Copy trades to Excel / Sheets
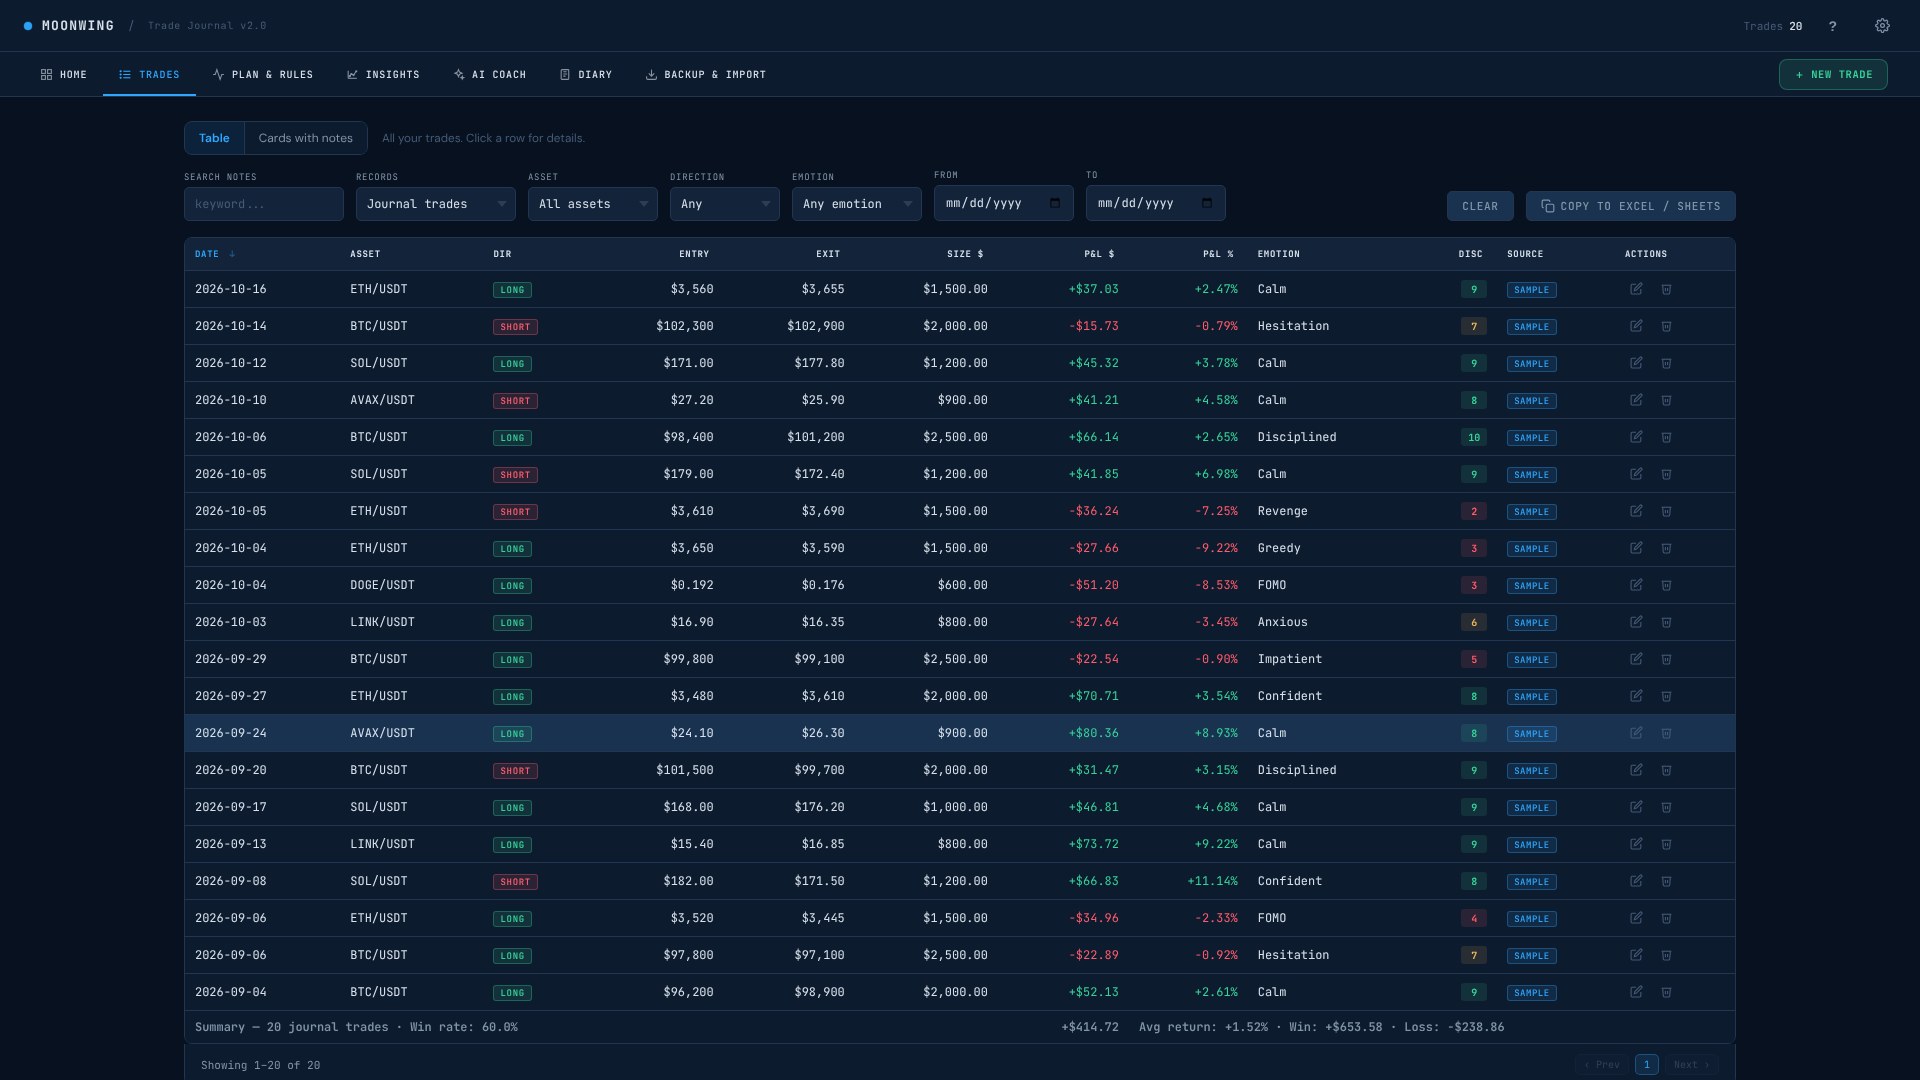Viewport: 1920px width, 1080px height. [1630, 206]
